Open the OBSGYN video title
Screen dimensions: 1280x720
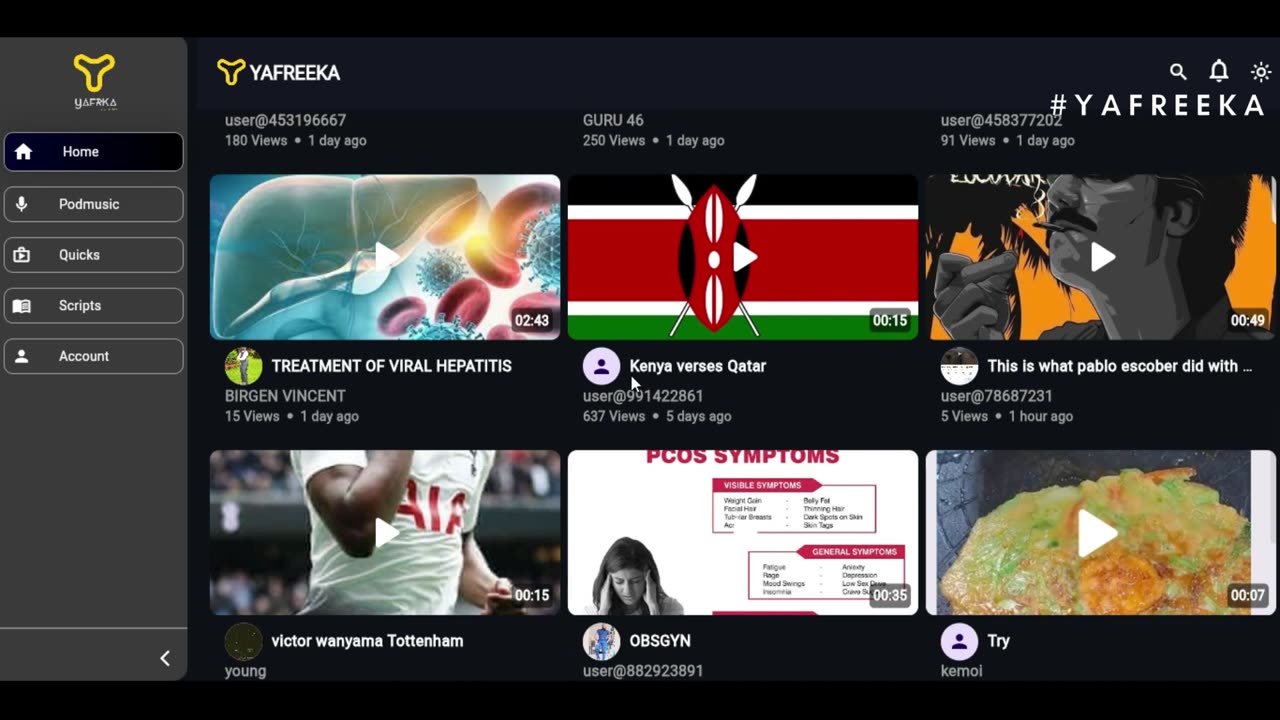(660, 641)
